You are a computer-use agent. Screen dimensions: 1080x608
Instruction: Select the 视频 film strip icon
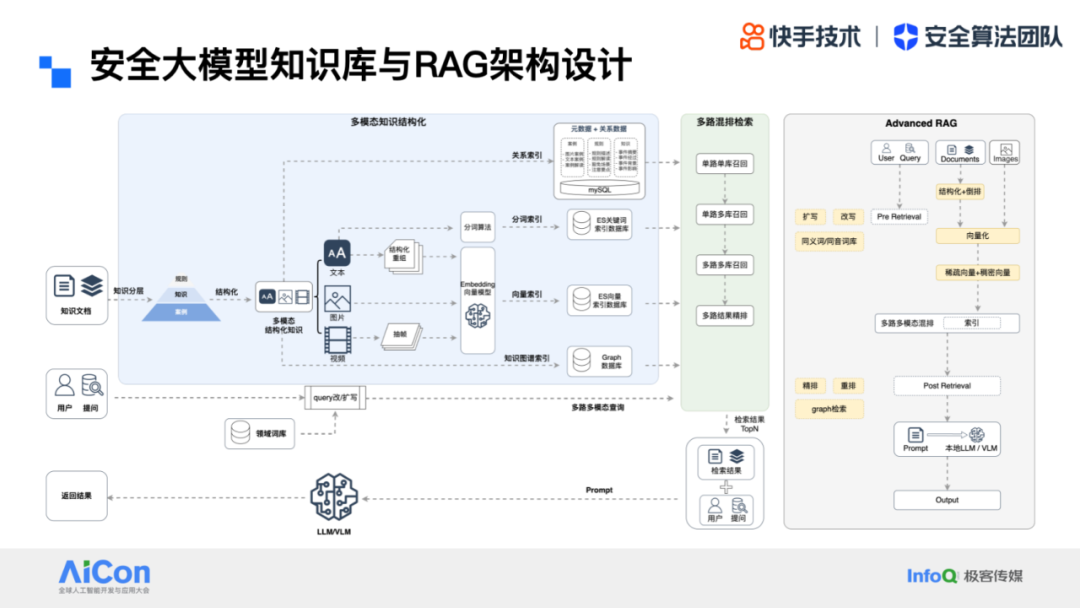pyautogui.click(x=337, y=341)
